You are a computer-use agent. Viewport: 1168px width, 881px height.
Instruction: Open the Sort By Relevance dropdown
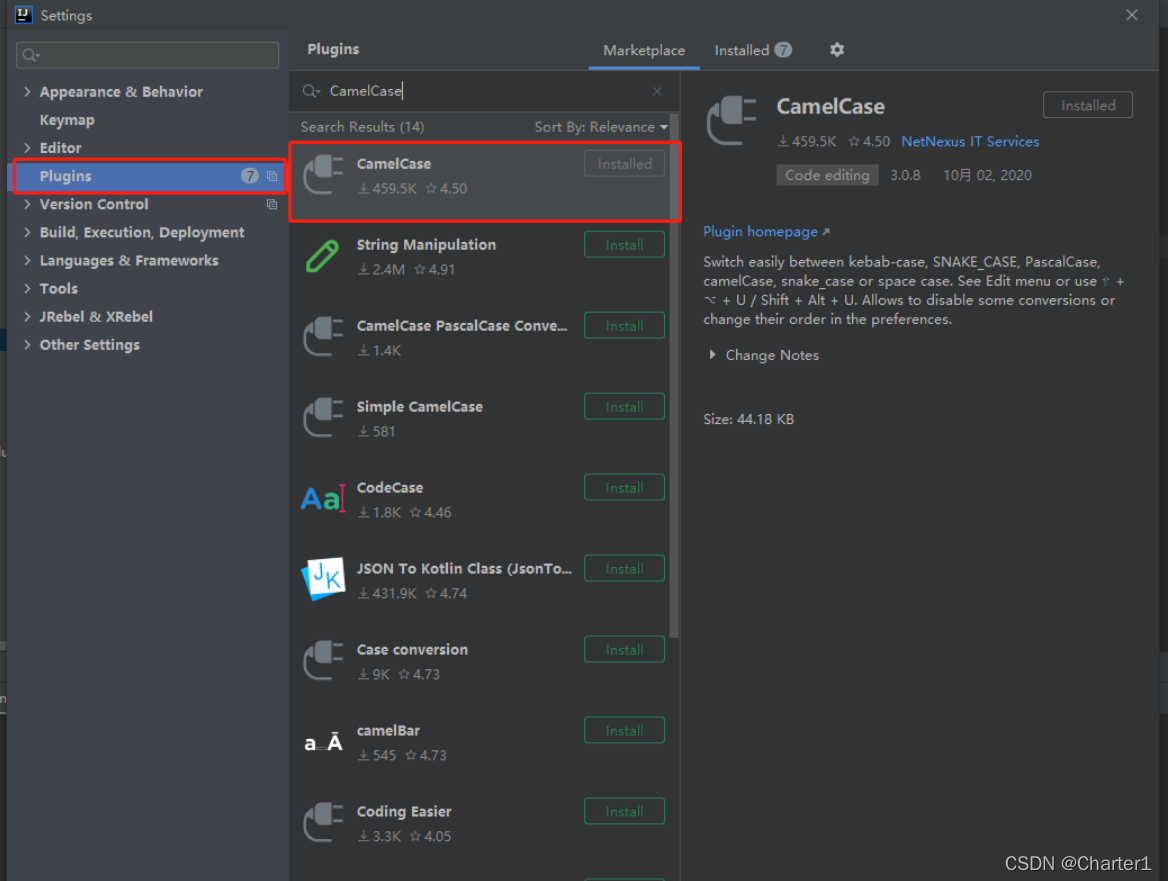click(601, 127)
